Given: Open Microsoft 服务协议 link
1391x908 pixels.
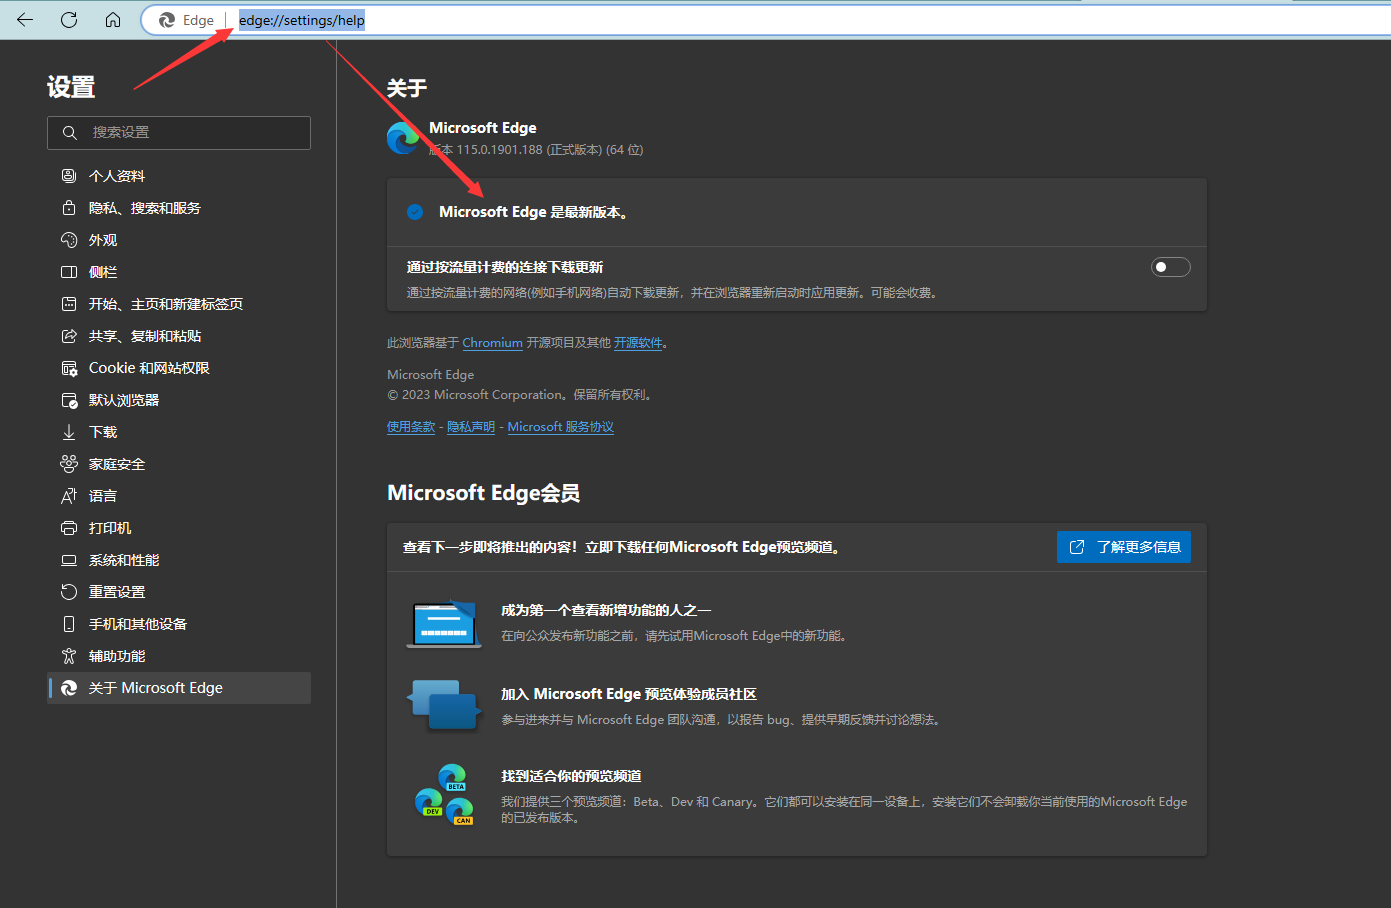Looking at the screenshot, I should [x=560, y=427].
